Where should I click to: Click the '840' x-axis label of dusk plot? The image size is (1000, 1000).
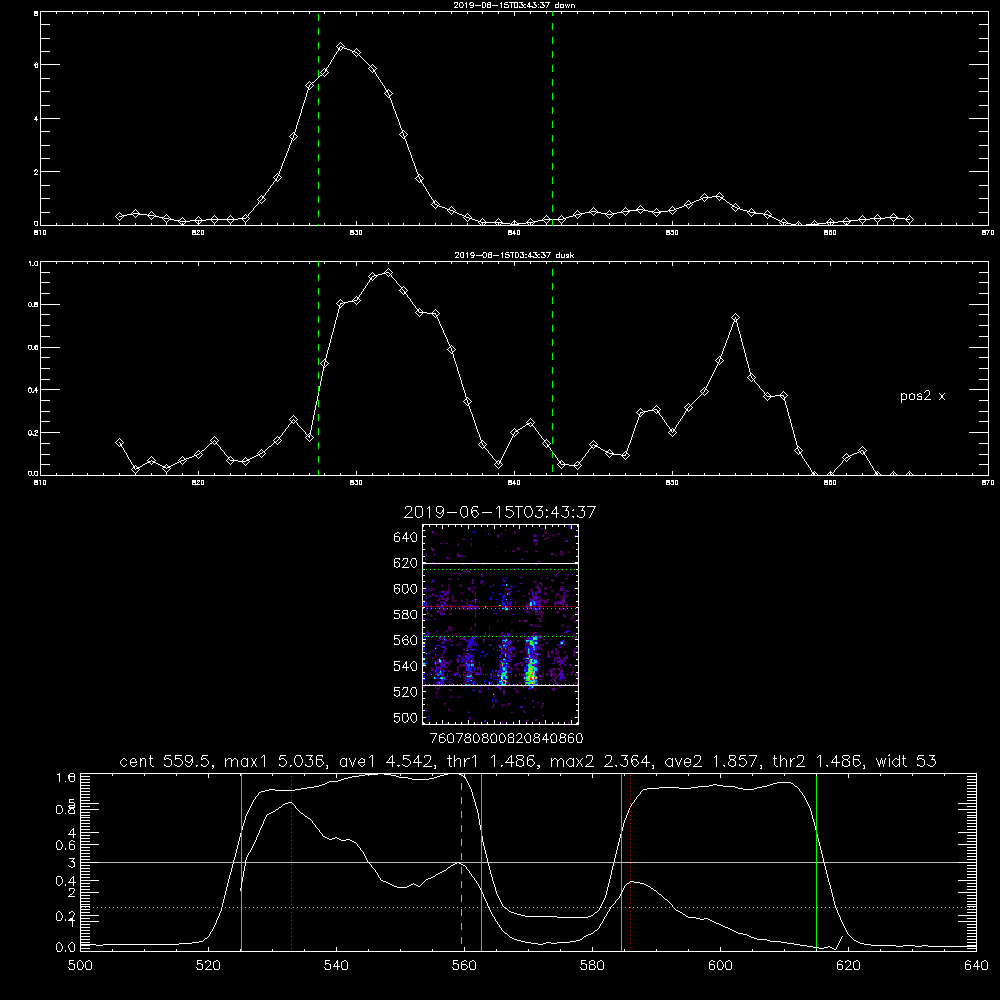click(x=514, y=483)
